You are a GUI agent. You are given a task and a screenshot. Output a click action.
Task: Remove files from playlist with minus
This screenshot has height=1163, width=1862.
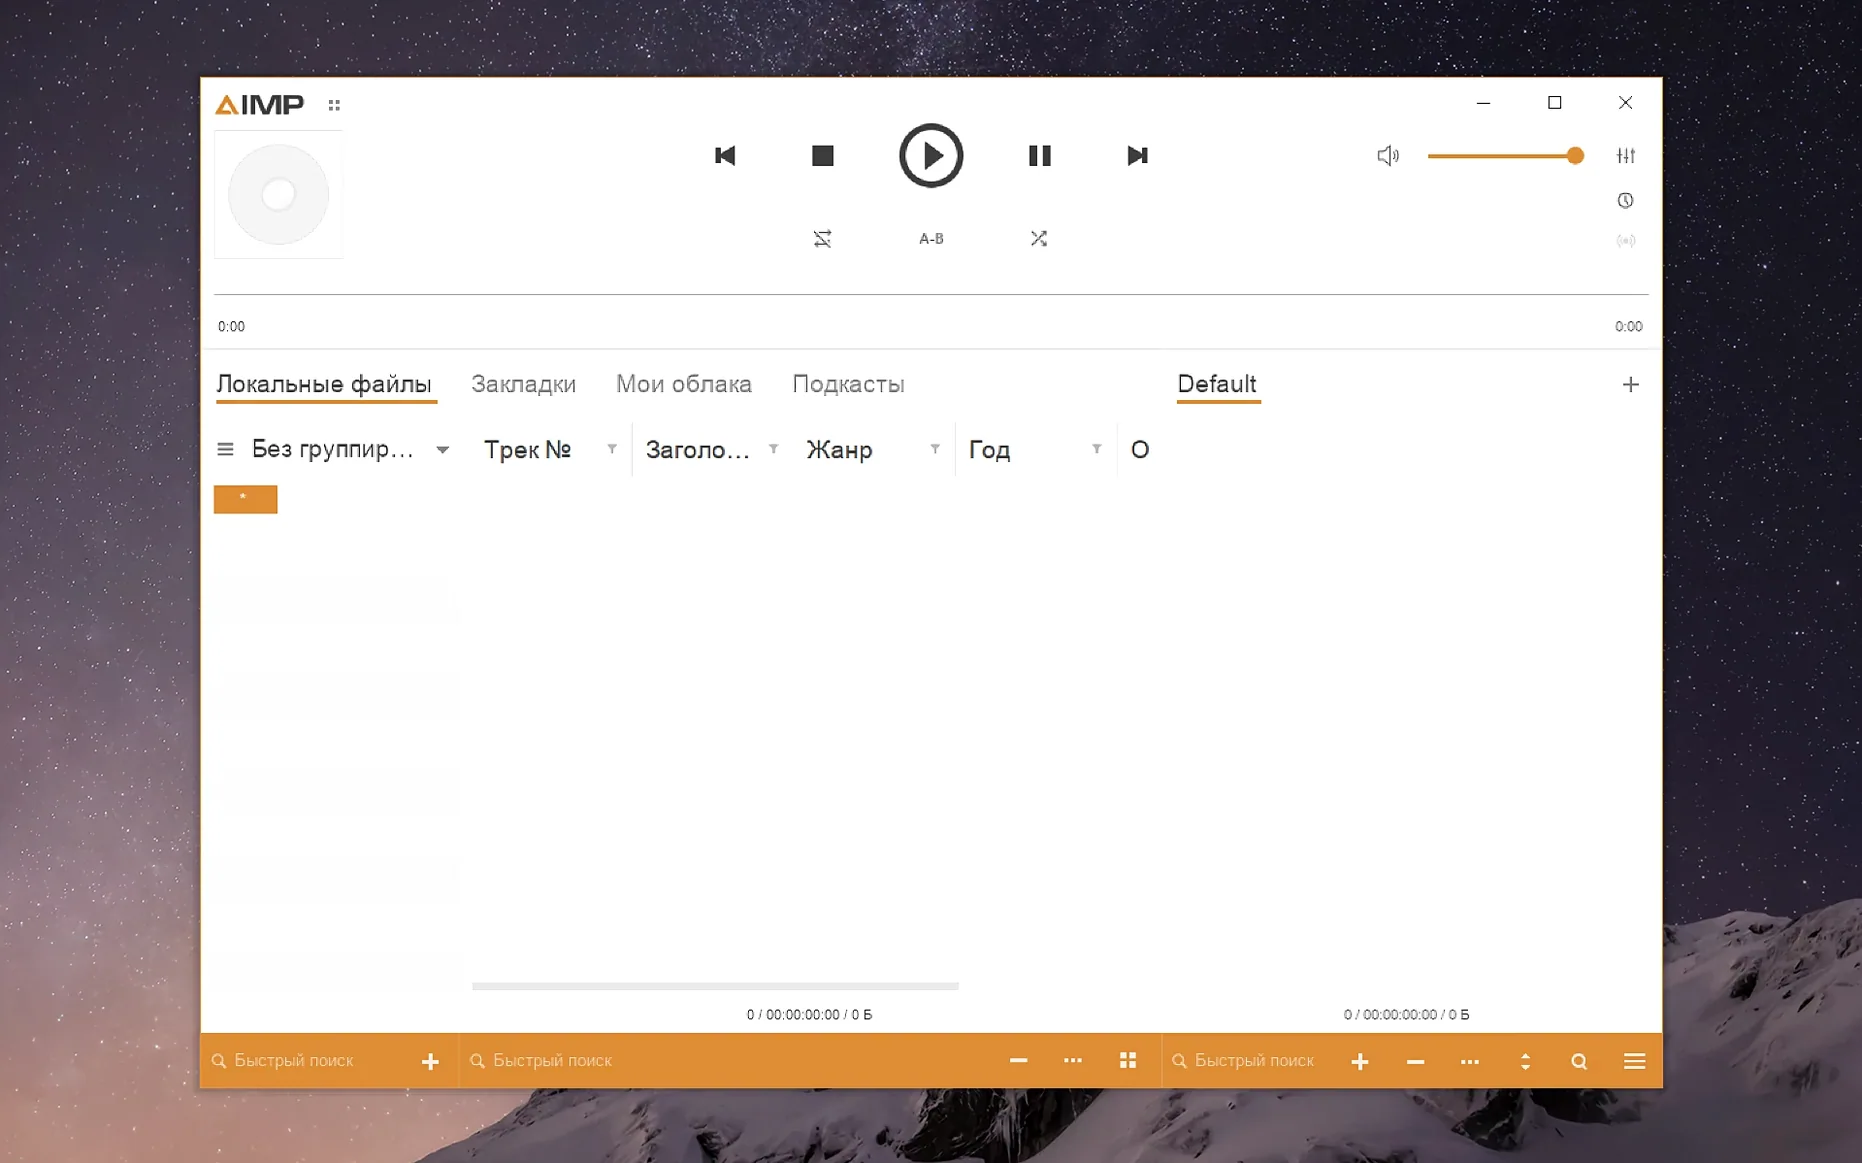[1415, 1062]
